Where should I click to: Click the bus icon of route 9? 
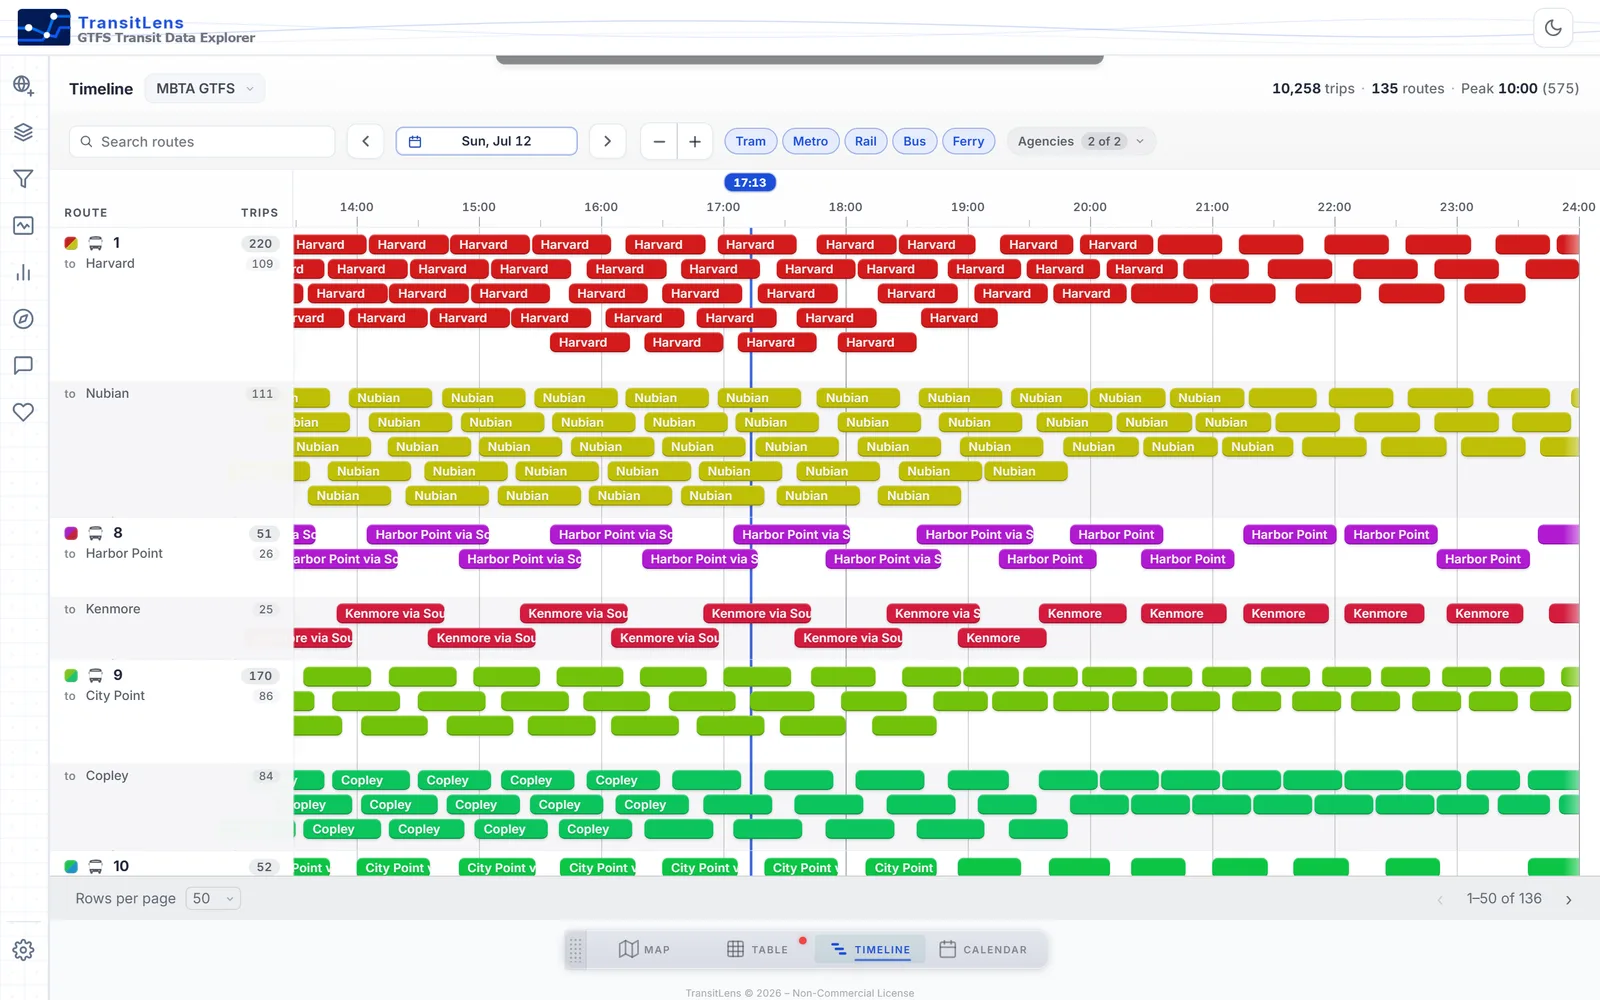point(95,675)
